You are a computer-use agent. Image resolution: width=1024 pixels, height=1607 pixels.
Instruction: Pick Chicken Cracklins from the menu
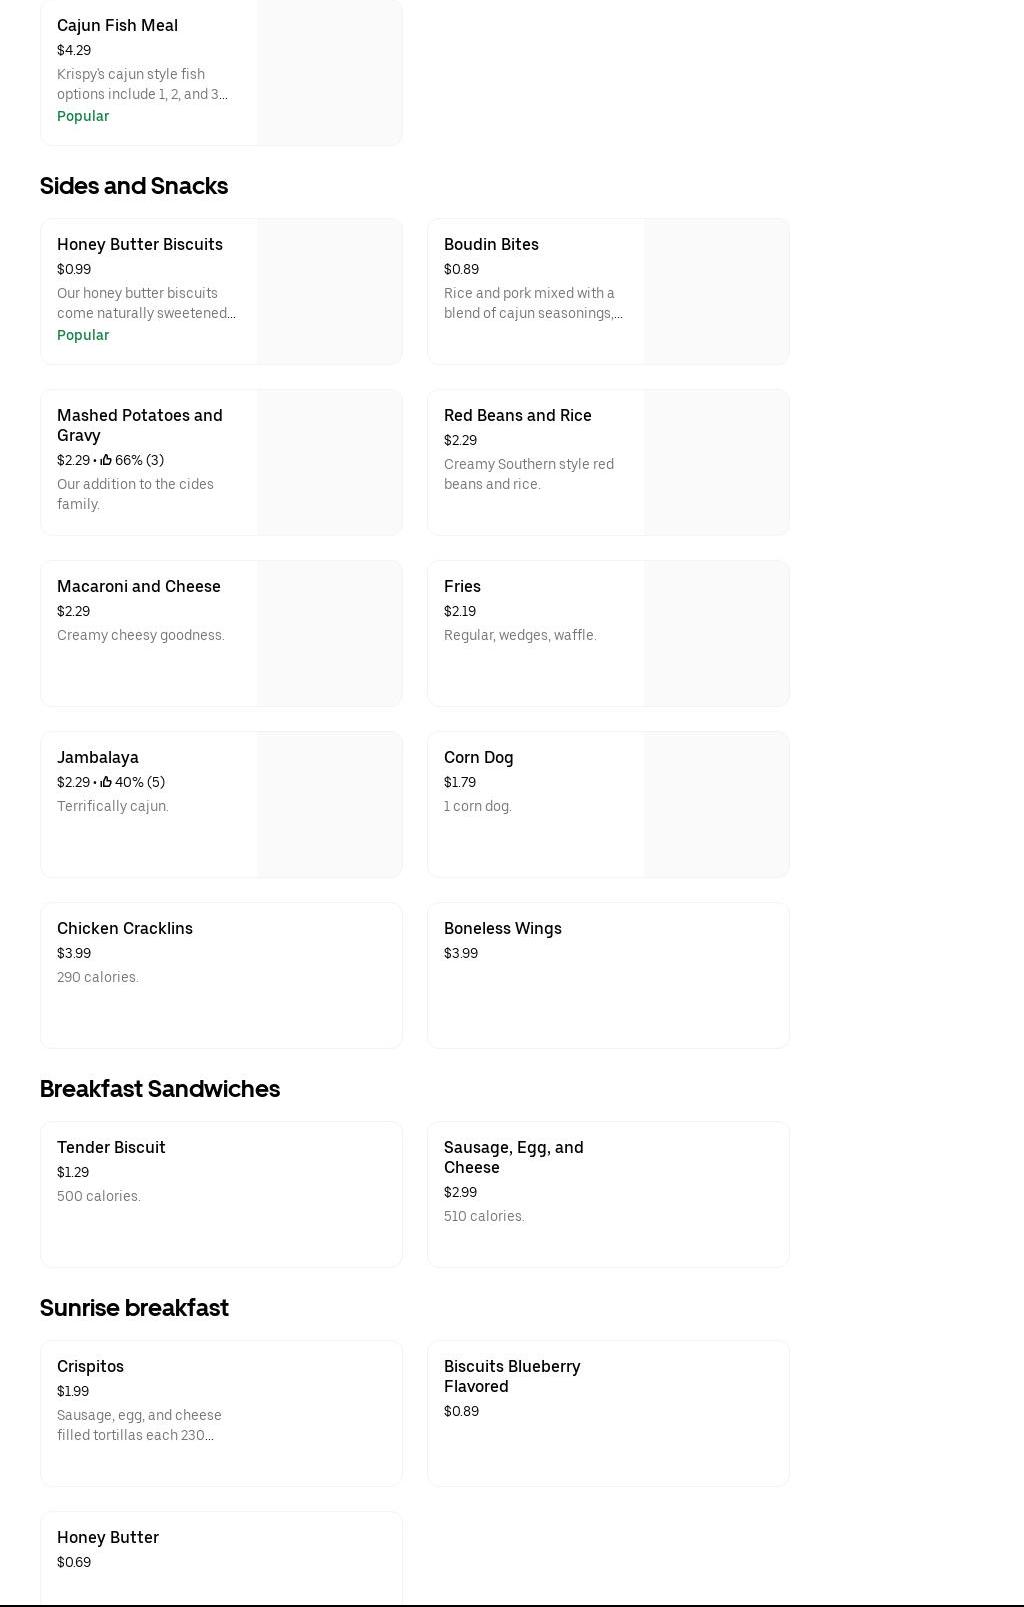125,929
